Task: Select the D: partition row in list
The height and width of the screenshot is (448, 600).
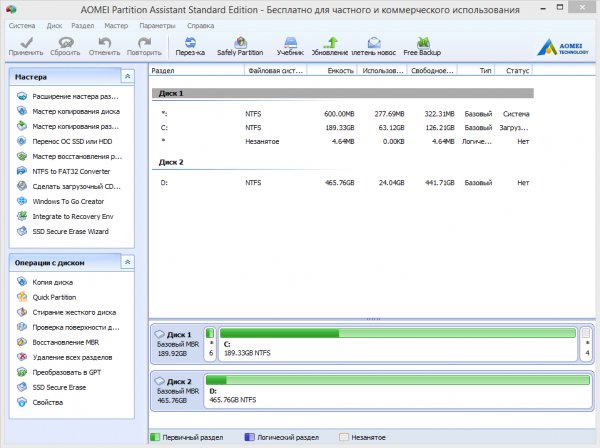Action: tap(342, 182)
